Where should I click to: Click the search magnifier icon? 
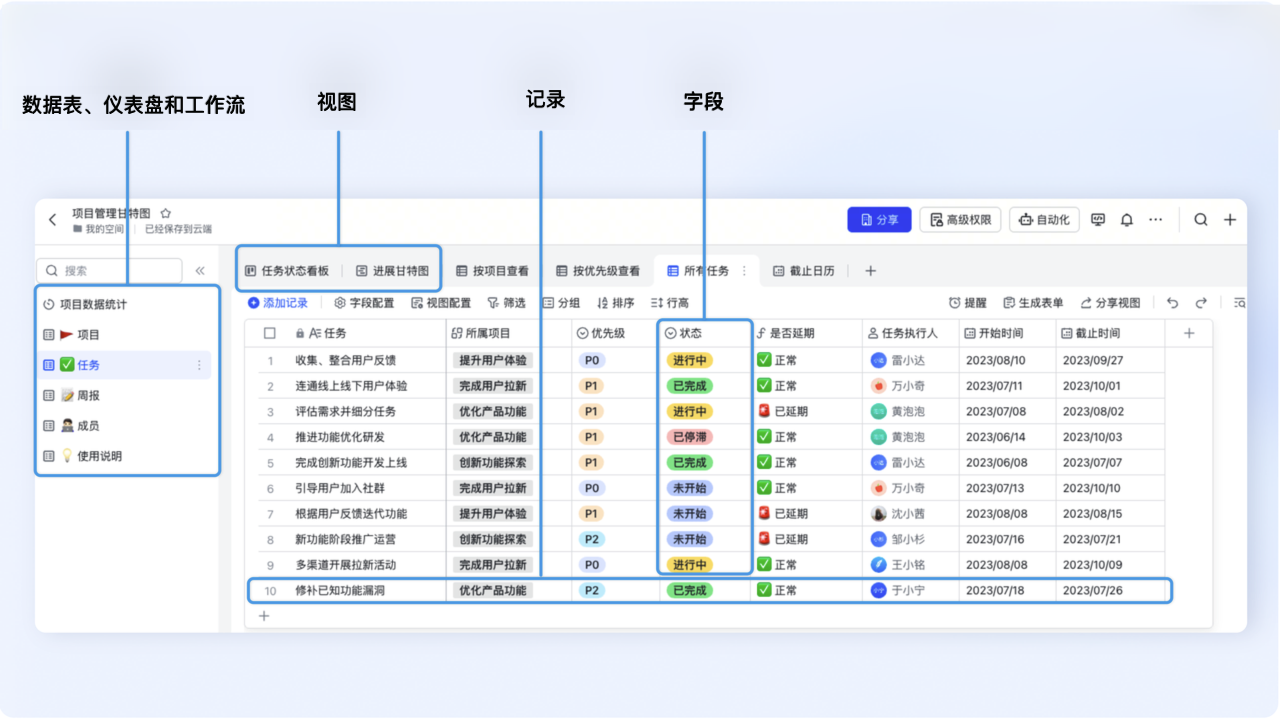(1199, 219)
